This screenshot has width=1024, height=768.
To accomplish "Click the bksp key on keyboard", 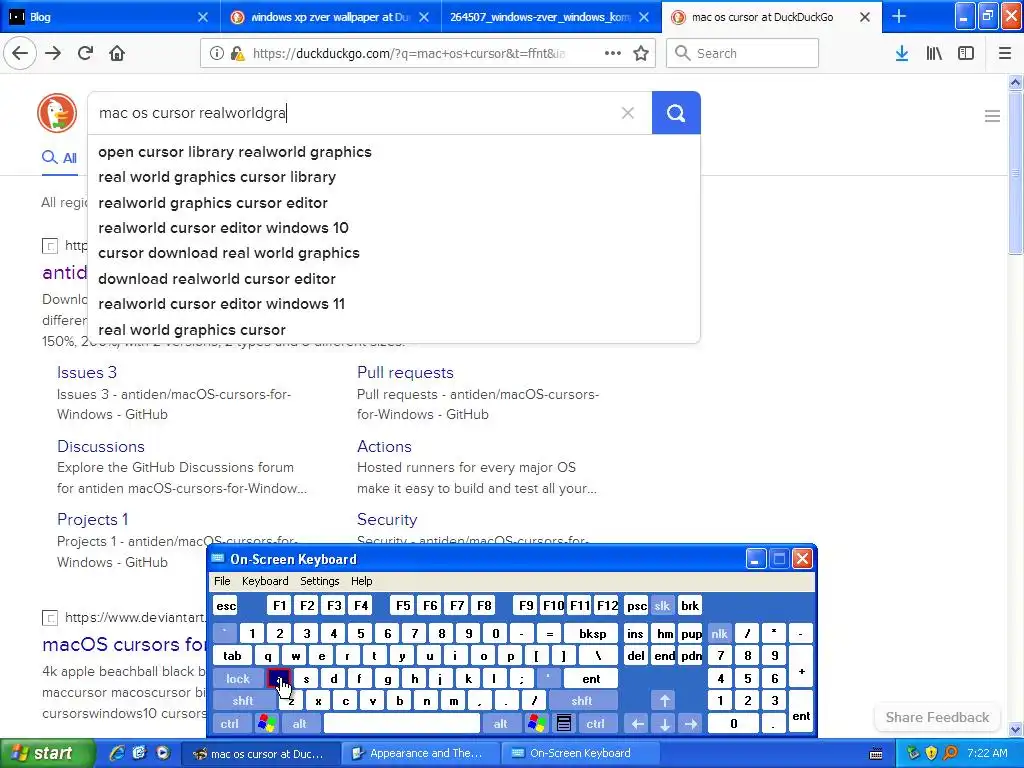I will 592,633.
